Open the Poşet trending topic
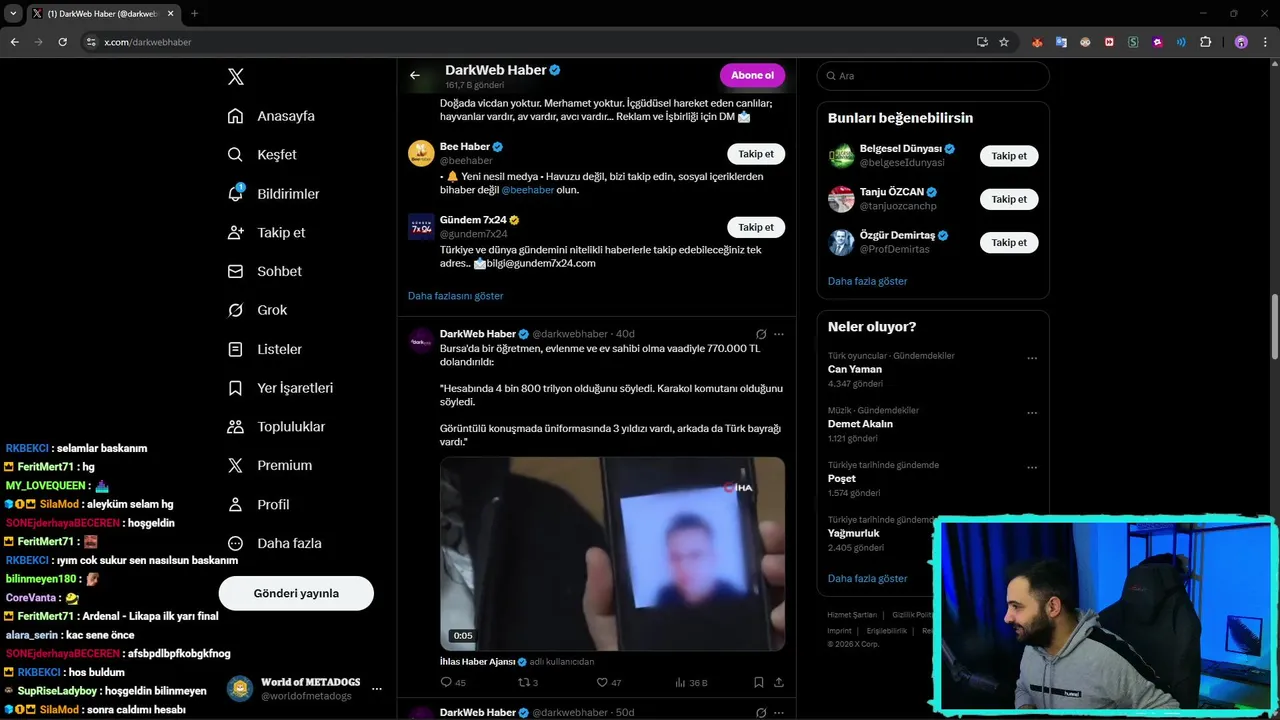This screenshot has width=1280, height=720. point(841,478)
